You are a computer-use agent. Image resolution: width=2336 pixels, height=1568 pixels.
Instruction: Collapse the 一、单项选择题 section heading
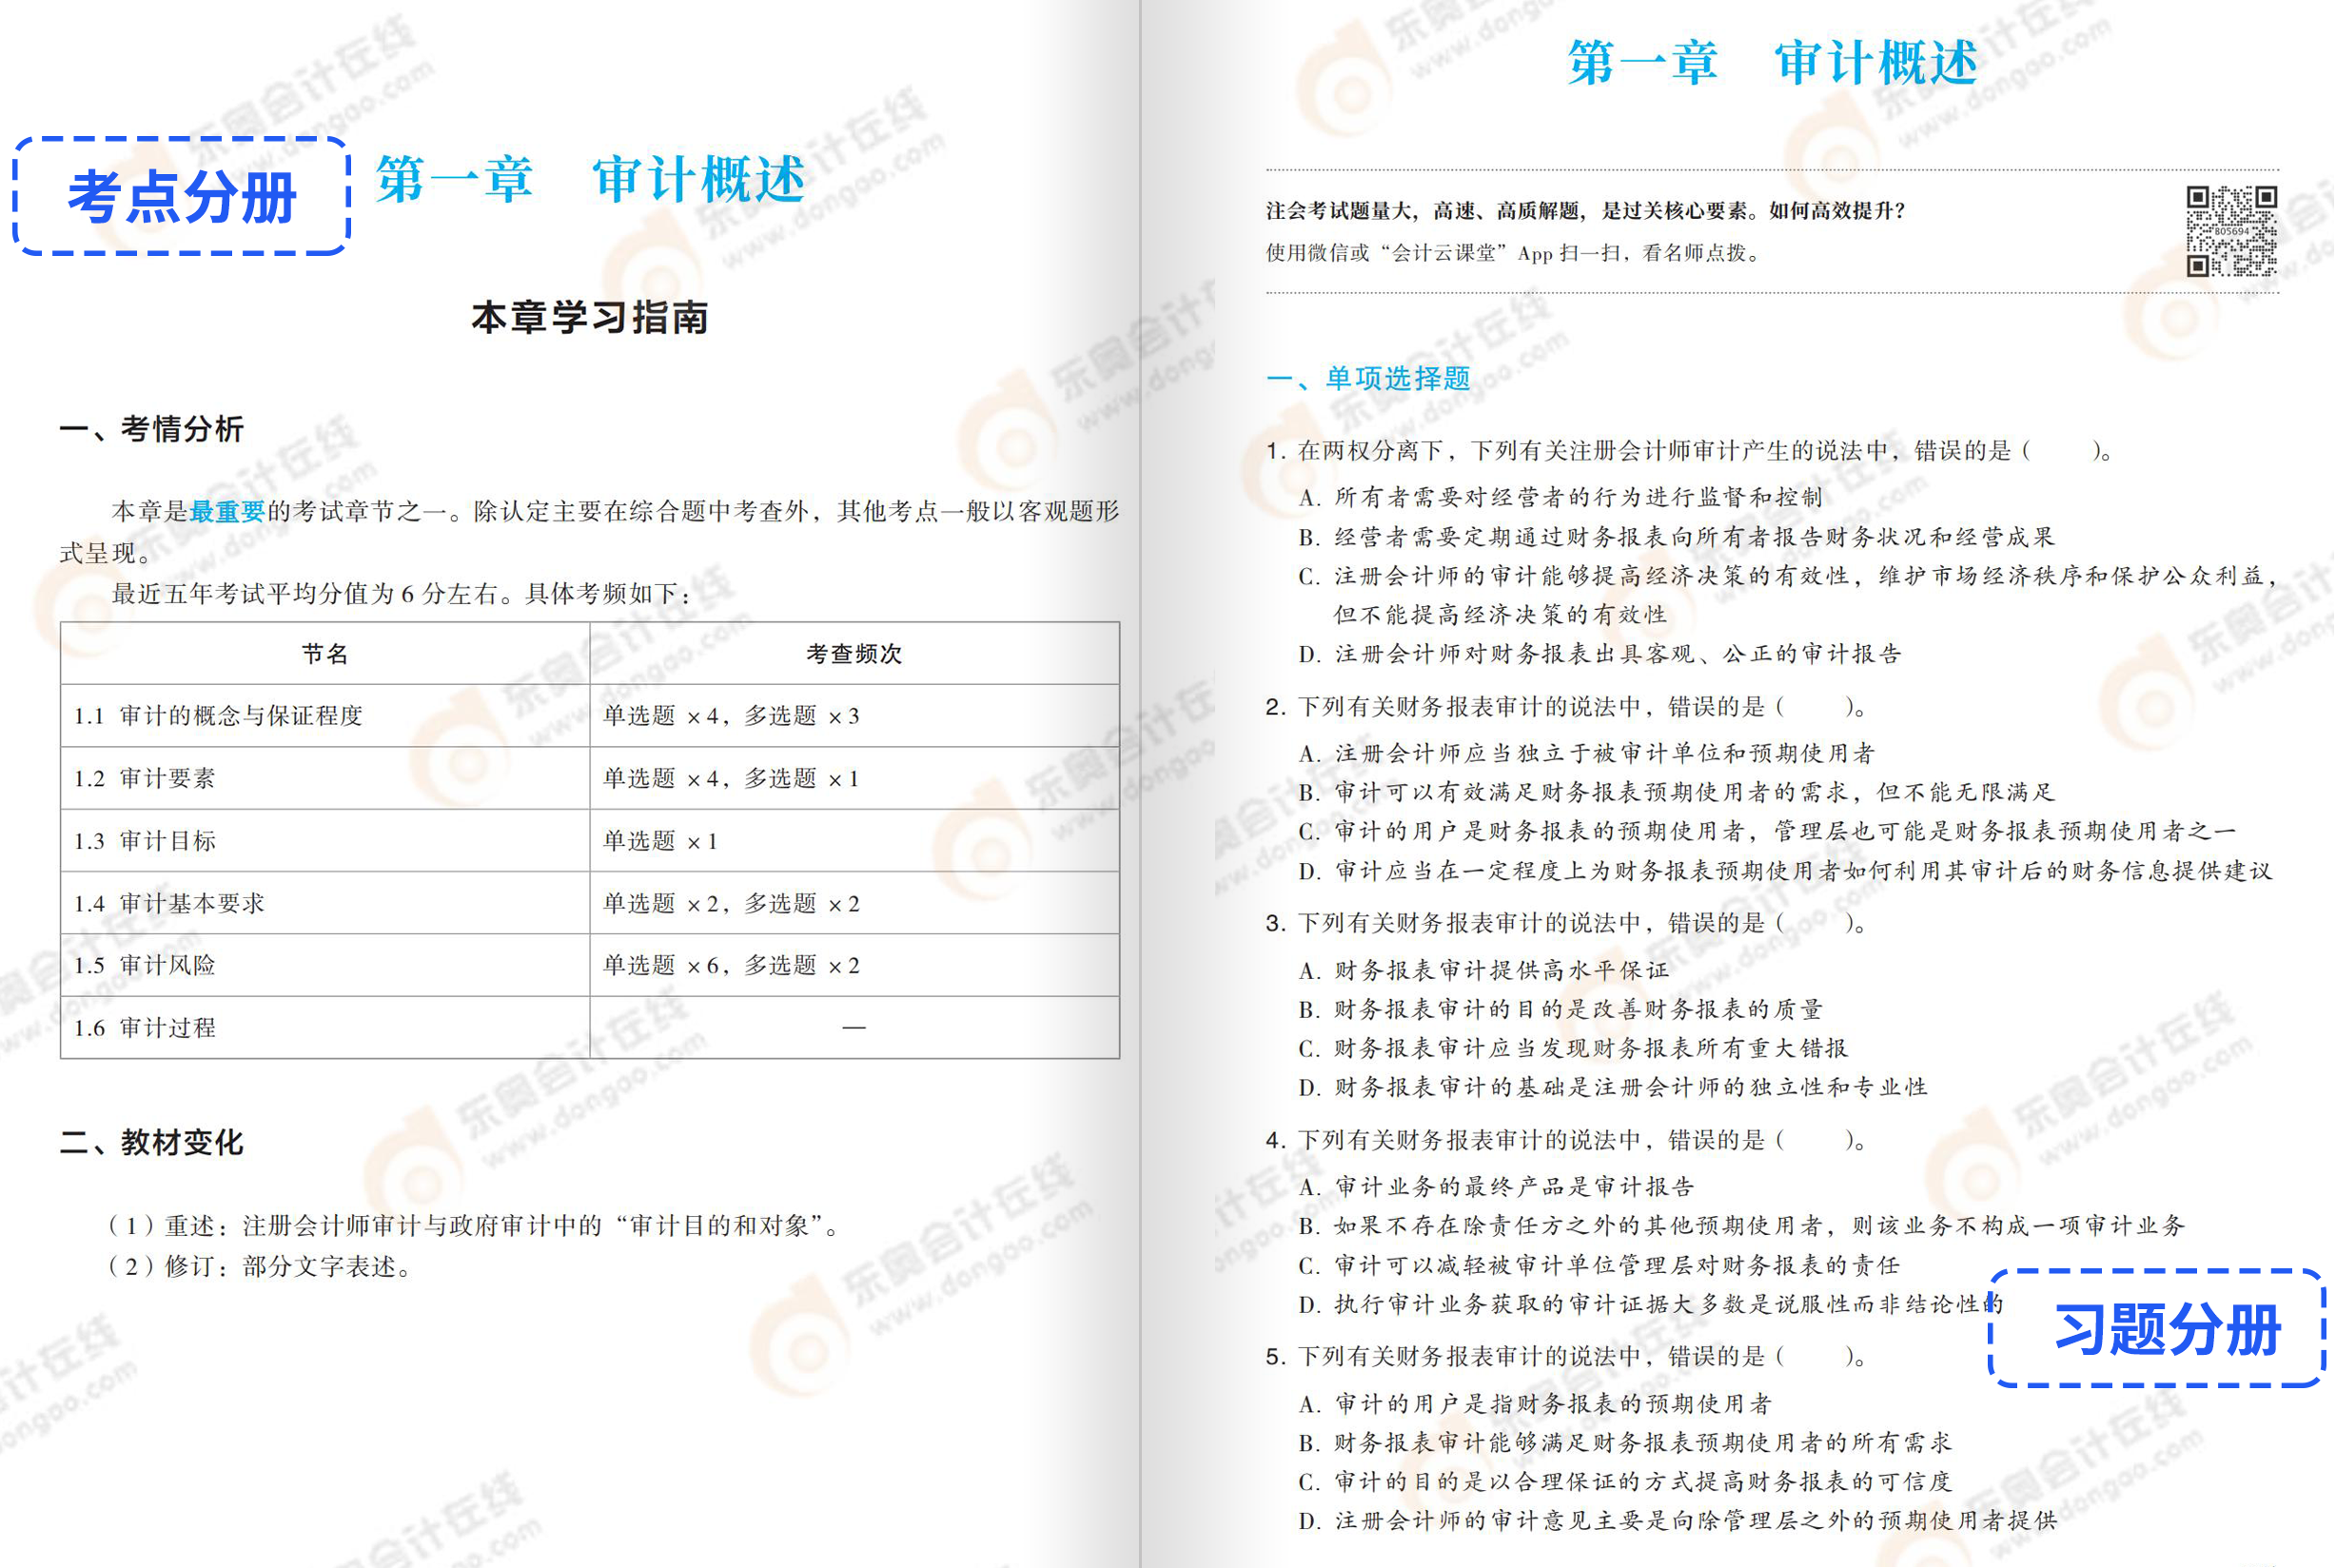1370,377
